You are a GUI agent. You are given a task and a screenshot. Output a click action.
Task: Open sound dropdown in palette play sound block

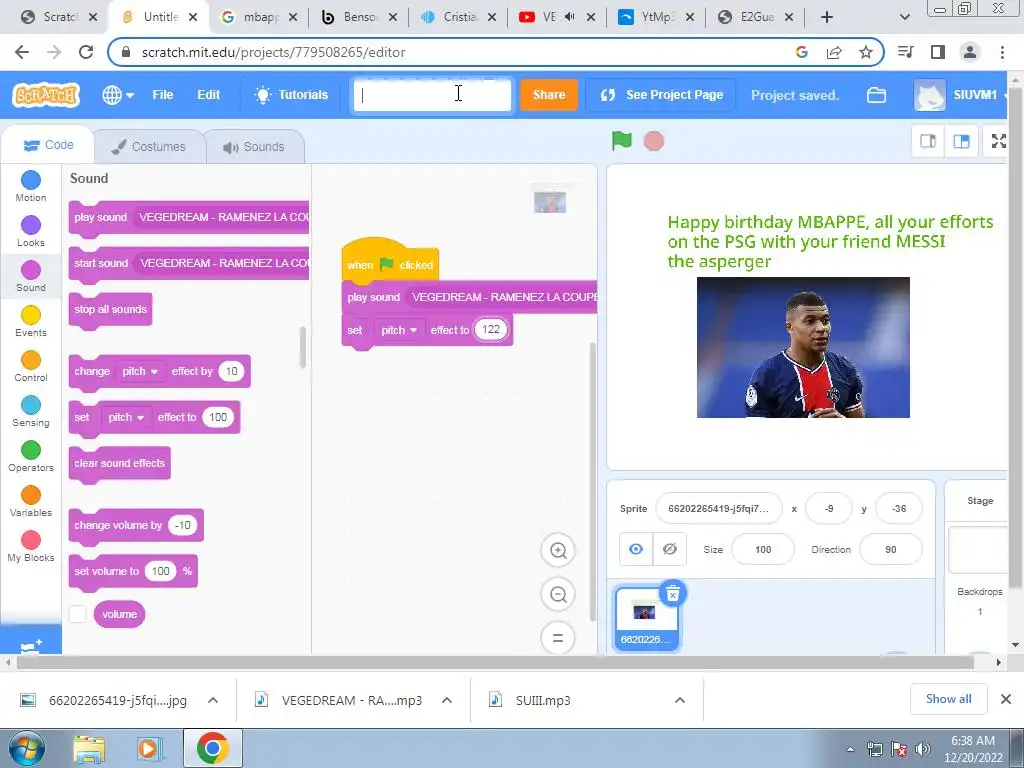pos(222,217)
